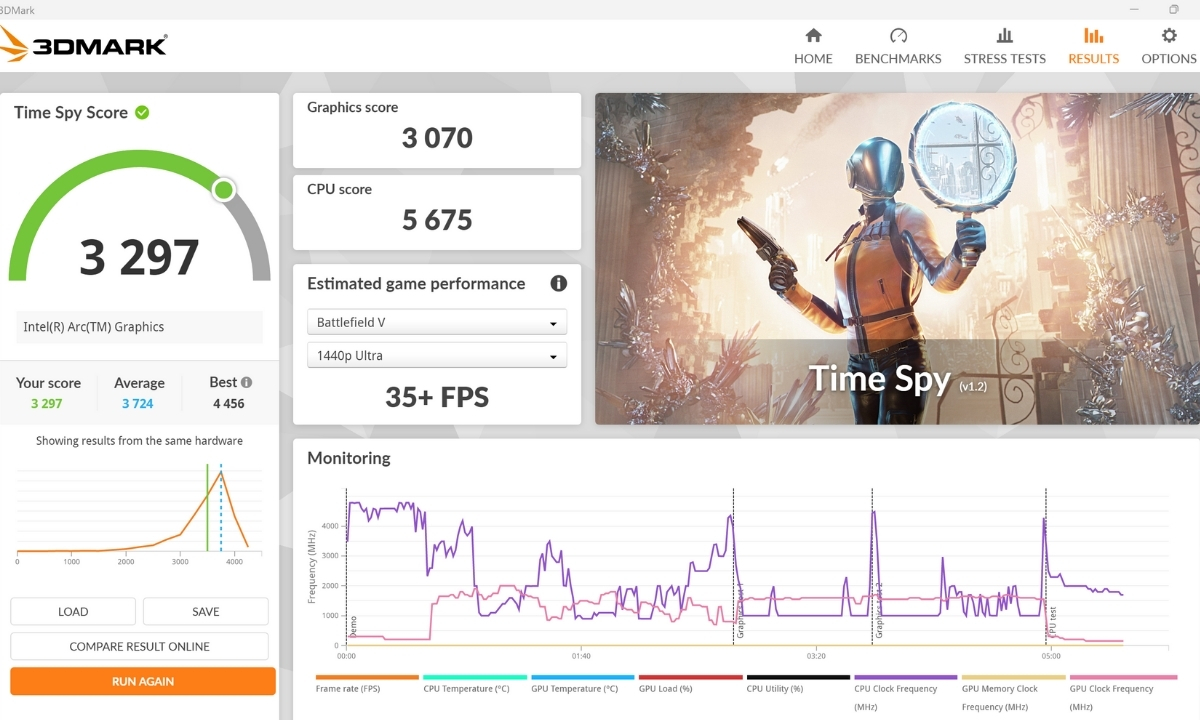The image size is (1200, 720).
Task: Open the 1440p Ultra resolution dropdown
Action: click(437, 355)
